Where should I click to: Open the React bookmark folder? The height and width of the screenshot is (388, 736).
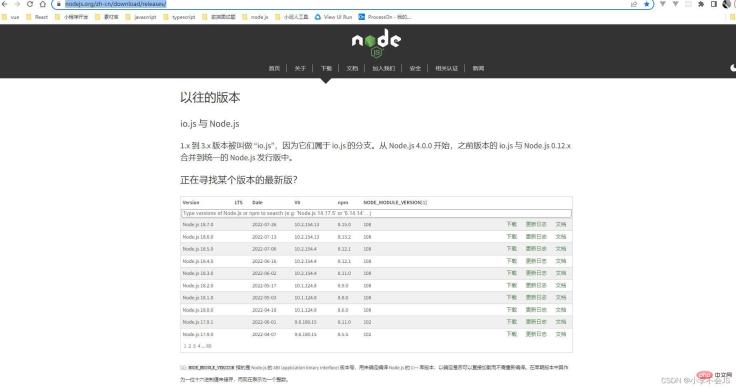coord(37,17)
